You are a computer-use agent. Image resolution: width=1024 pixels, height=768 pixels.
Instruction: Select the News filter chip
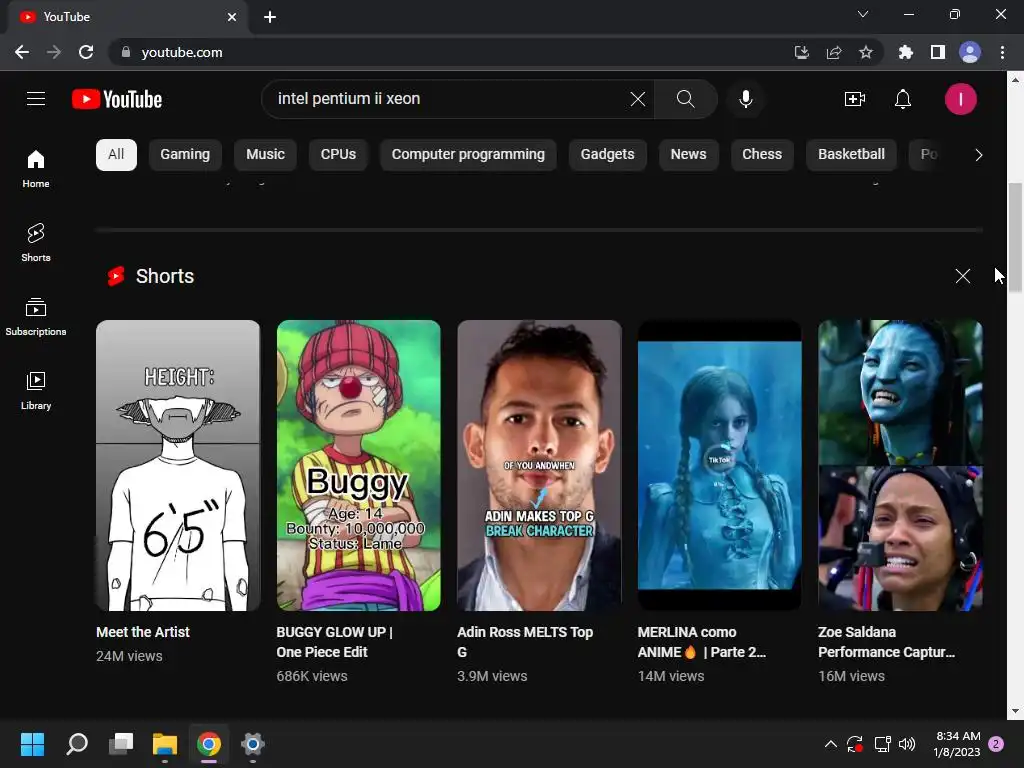coord(688,155)
